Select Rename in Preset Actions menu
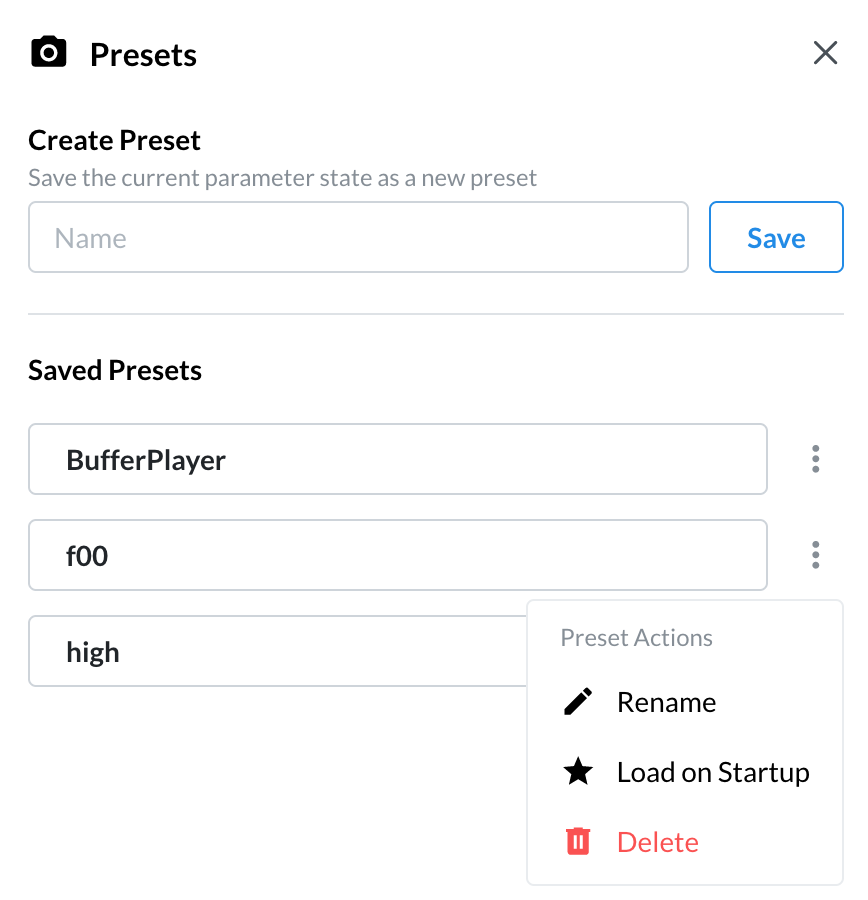This screenshot has height=900, width=868. pyautogui.click(x=685, y=702)
